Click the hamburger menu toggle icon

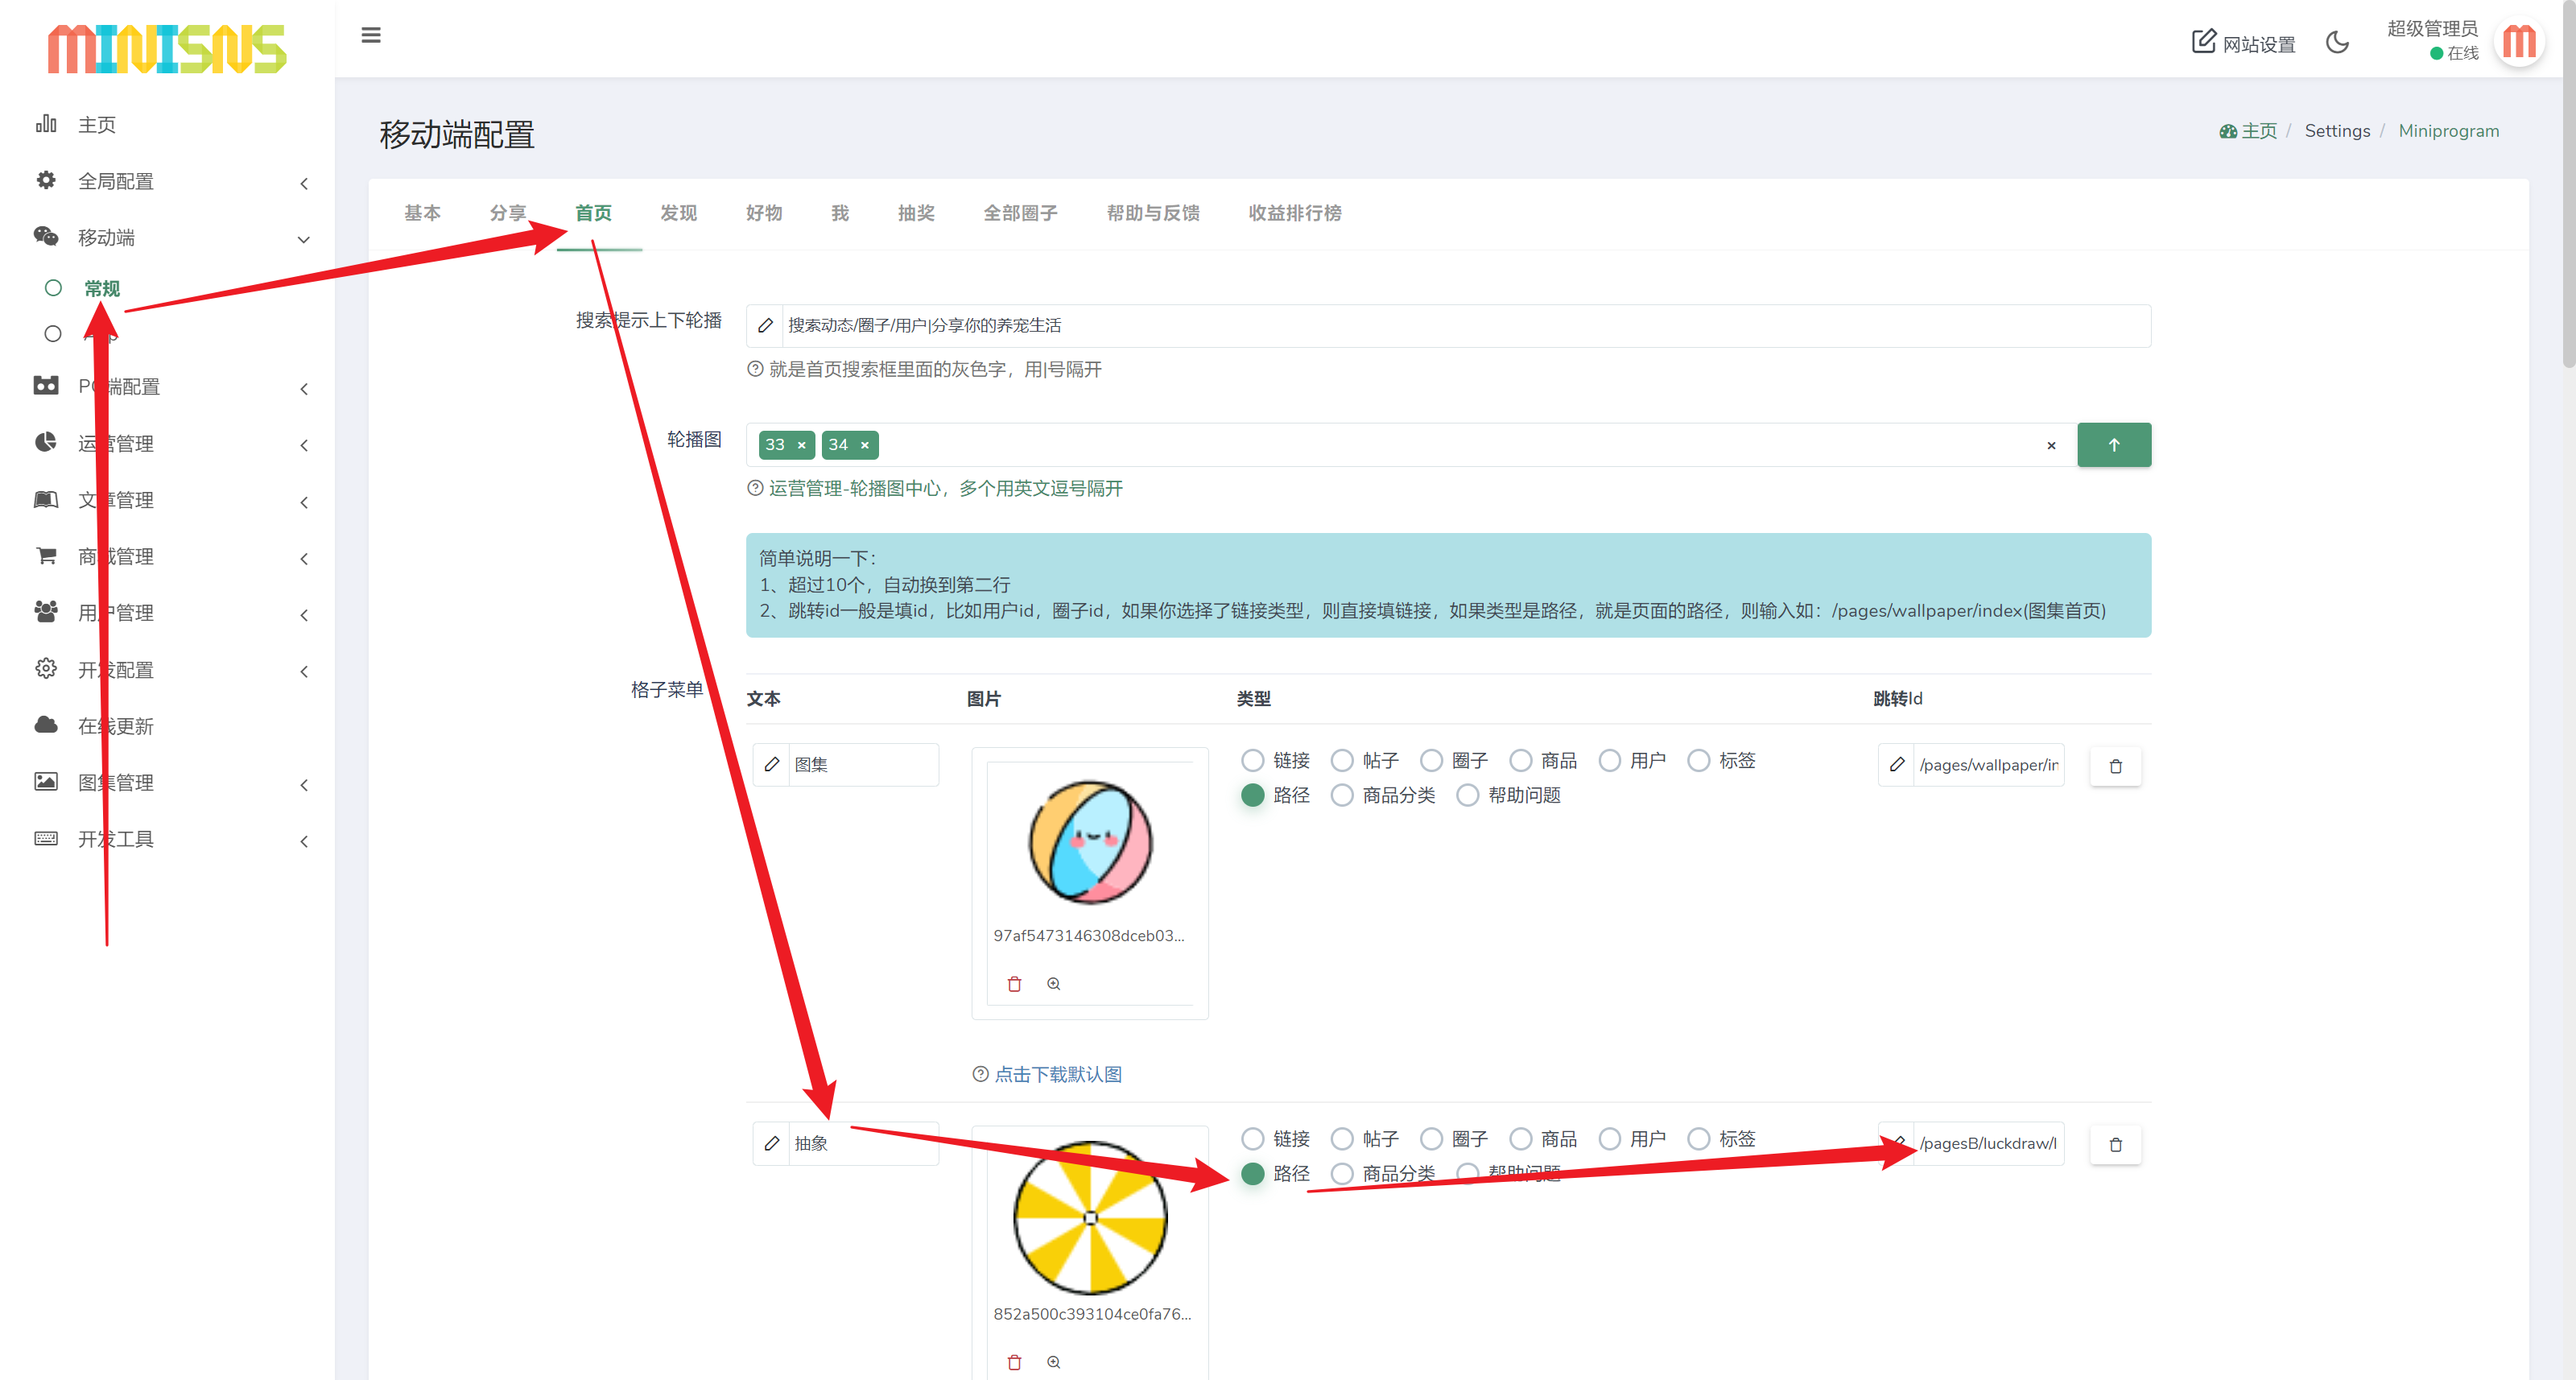click(370, 36)
